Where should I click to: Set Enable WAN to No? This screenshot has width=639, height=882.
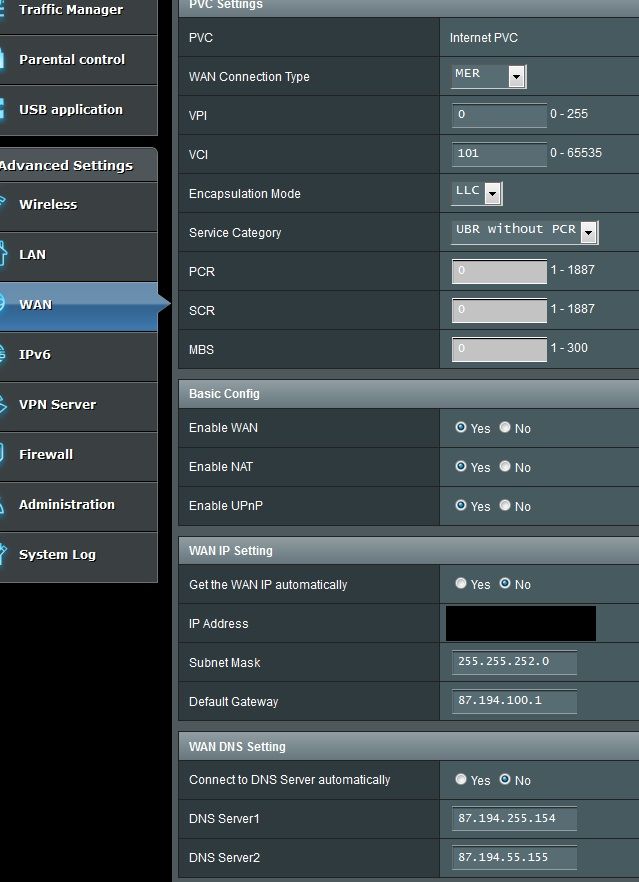505,428
